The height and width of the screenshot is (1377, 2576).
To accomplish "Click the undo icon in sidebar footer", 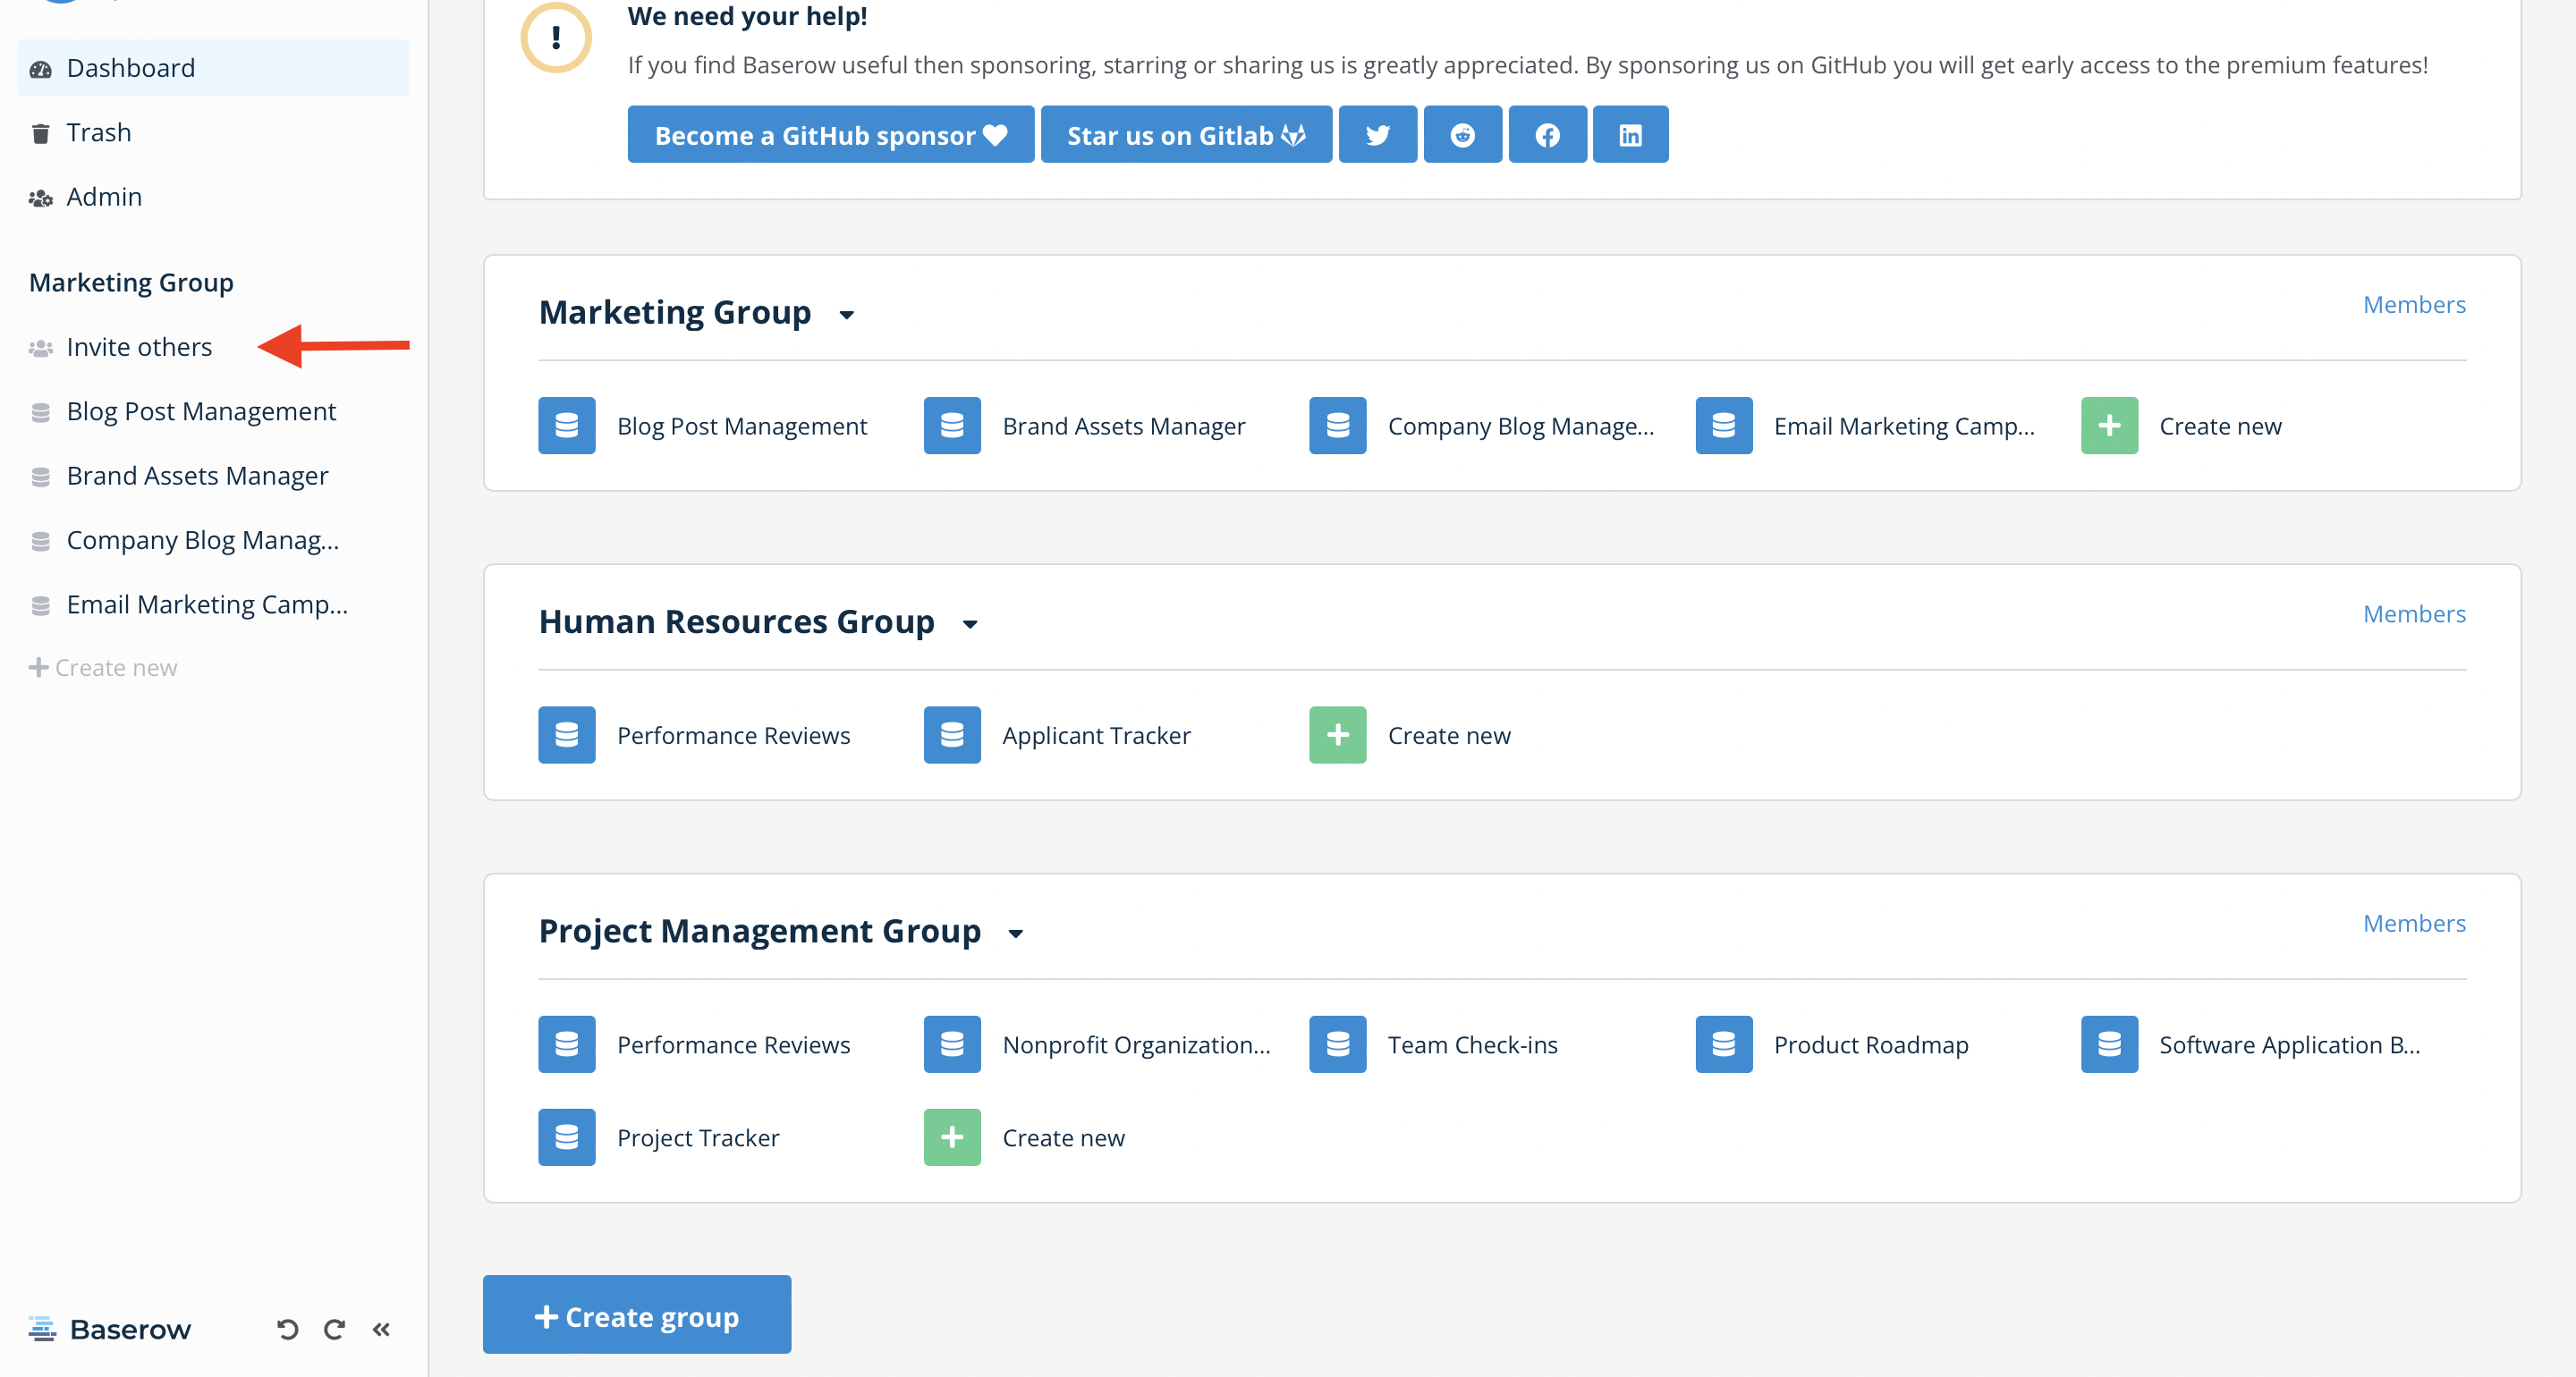I will (287, 1329).
